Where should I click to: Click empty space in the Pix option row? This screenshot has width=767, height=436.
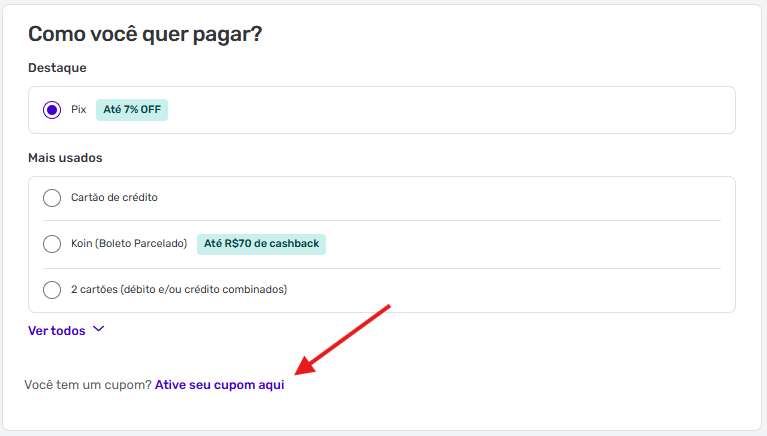tap(450, 110)
